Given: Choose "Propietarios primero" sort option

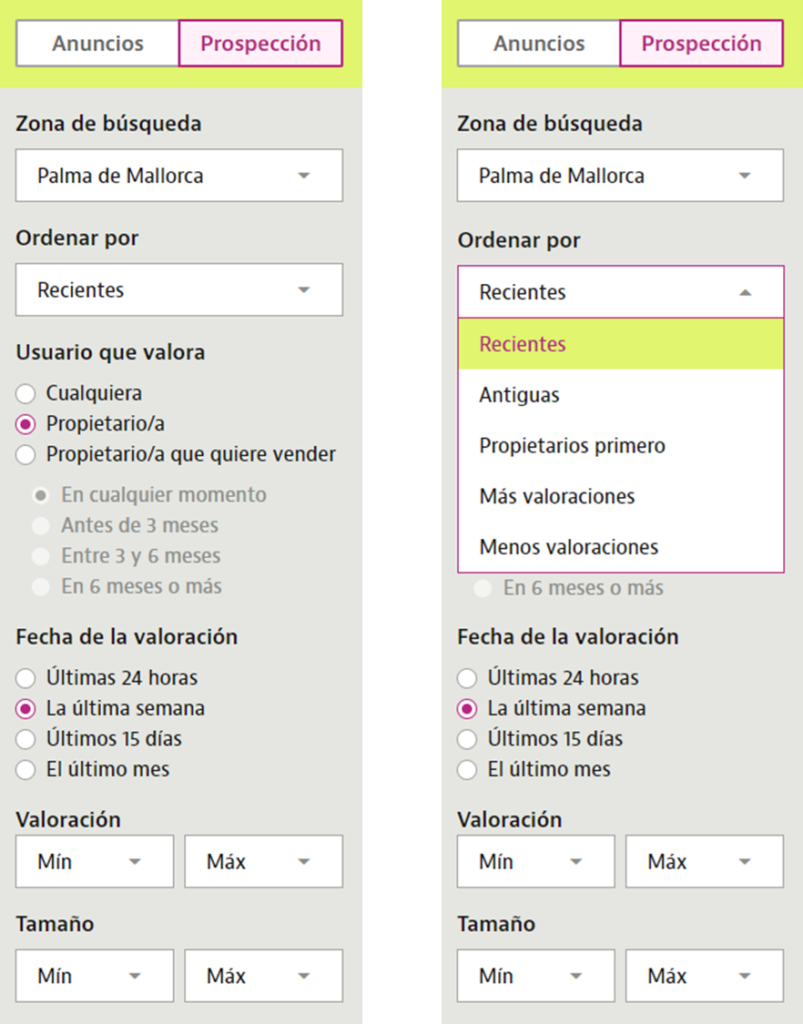Looking at the screenshot, I should pos(572,446).
